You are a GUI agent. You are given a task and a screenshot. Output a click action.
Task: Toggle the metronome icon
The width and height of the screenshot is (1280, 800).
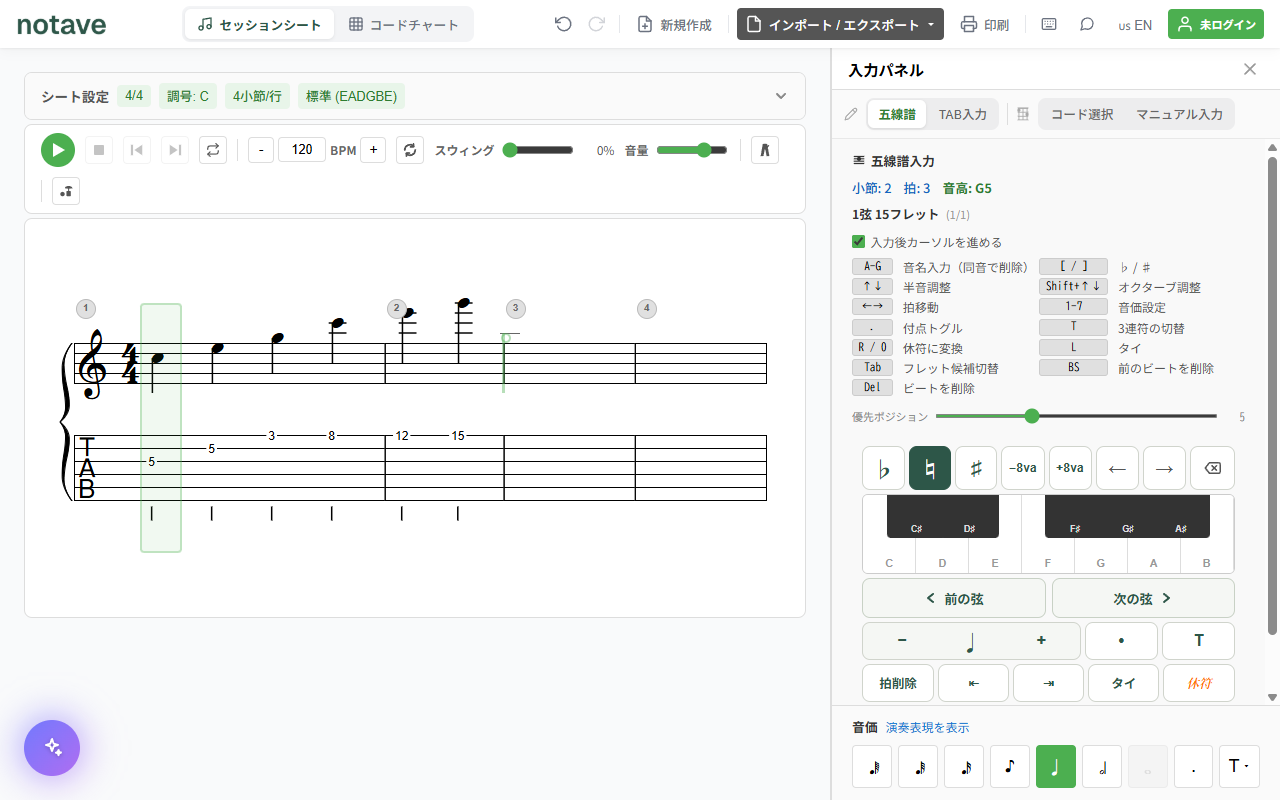tap(764, 150)
